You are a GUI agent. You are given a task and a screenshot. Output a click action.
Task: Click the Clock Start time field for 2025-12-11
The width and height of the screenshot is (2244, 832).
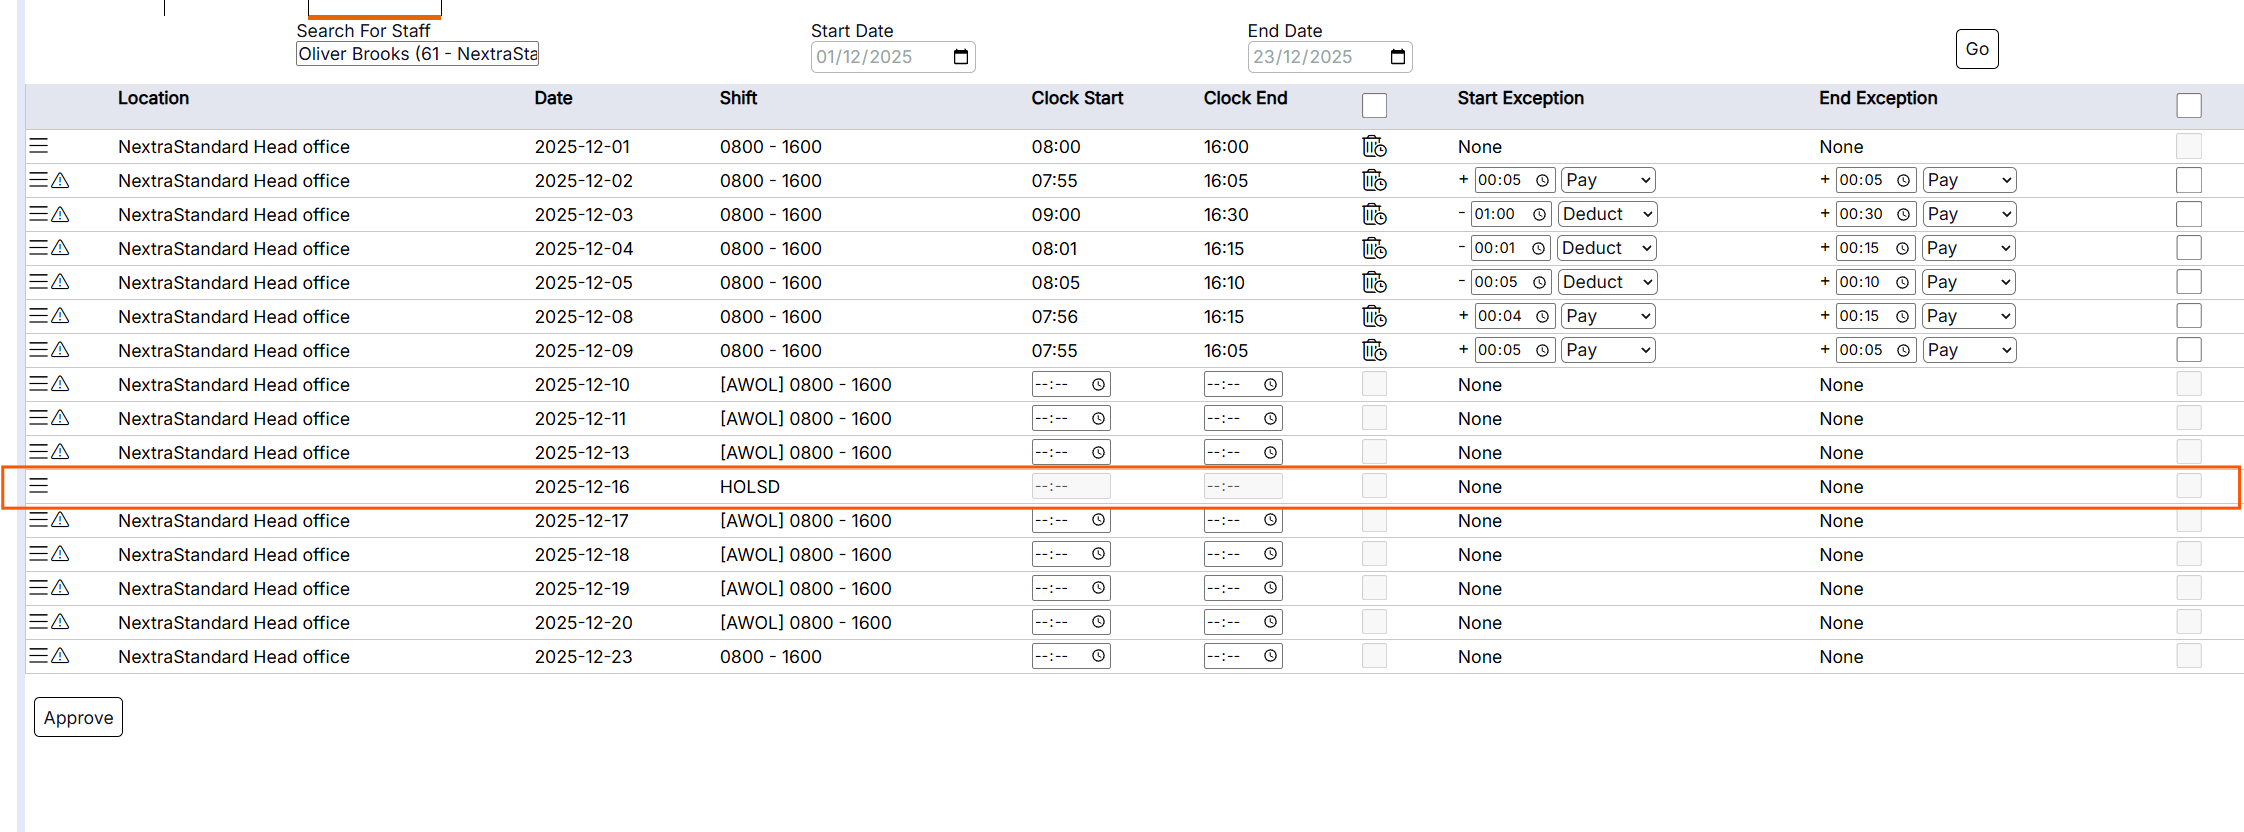click(1071, 418)
